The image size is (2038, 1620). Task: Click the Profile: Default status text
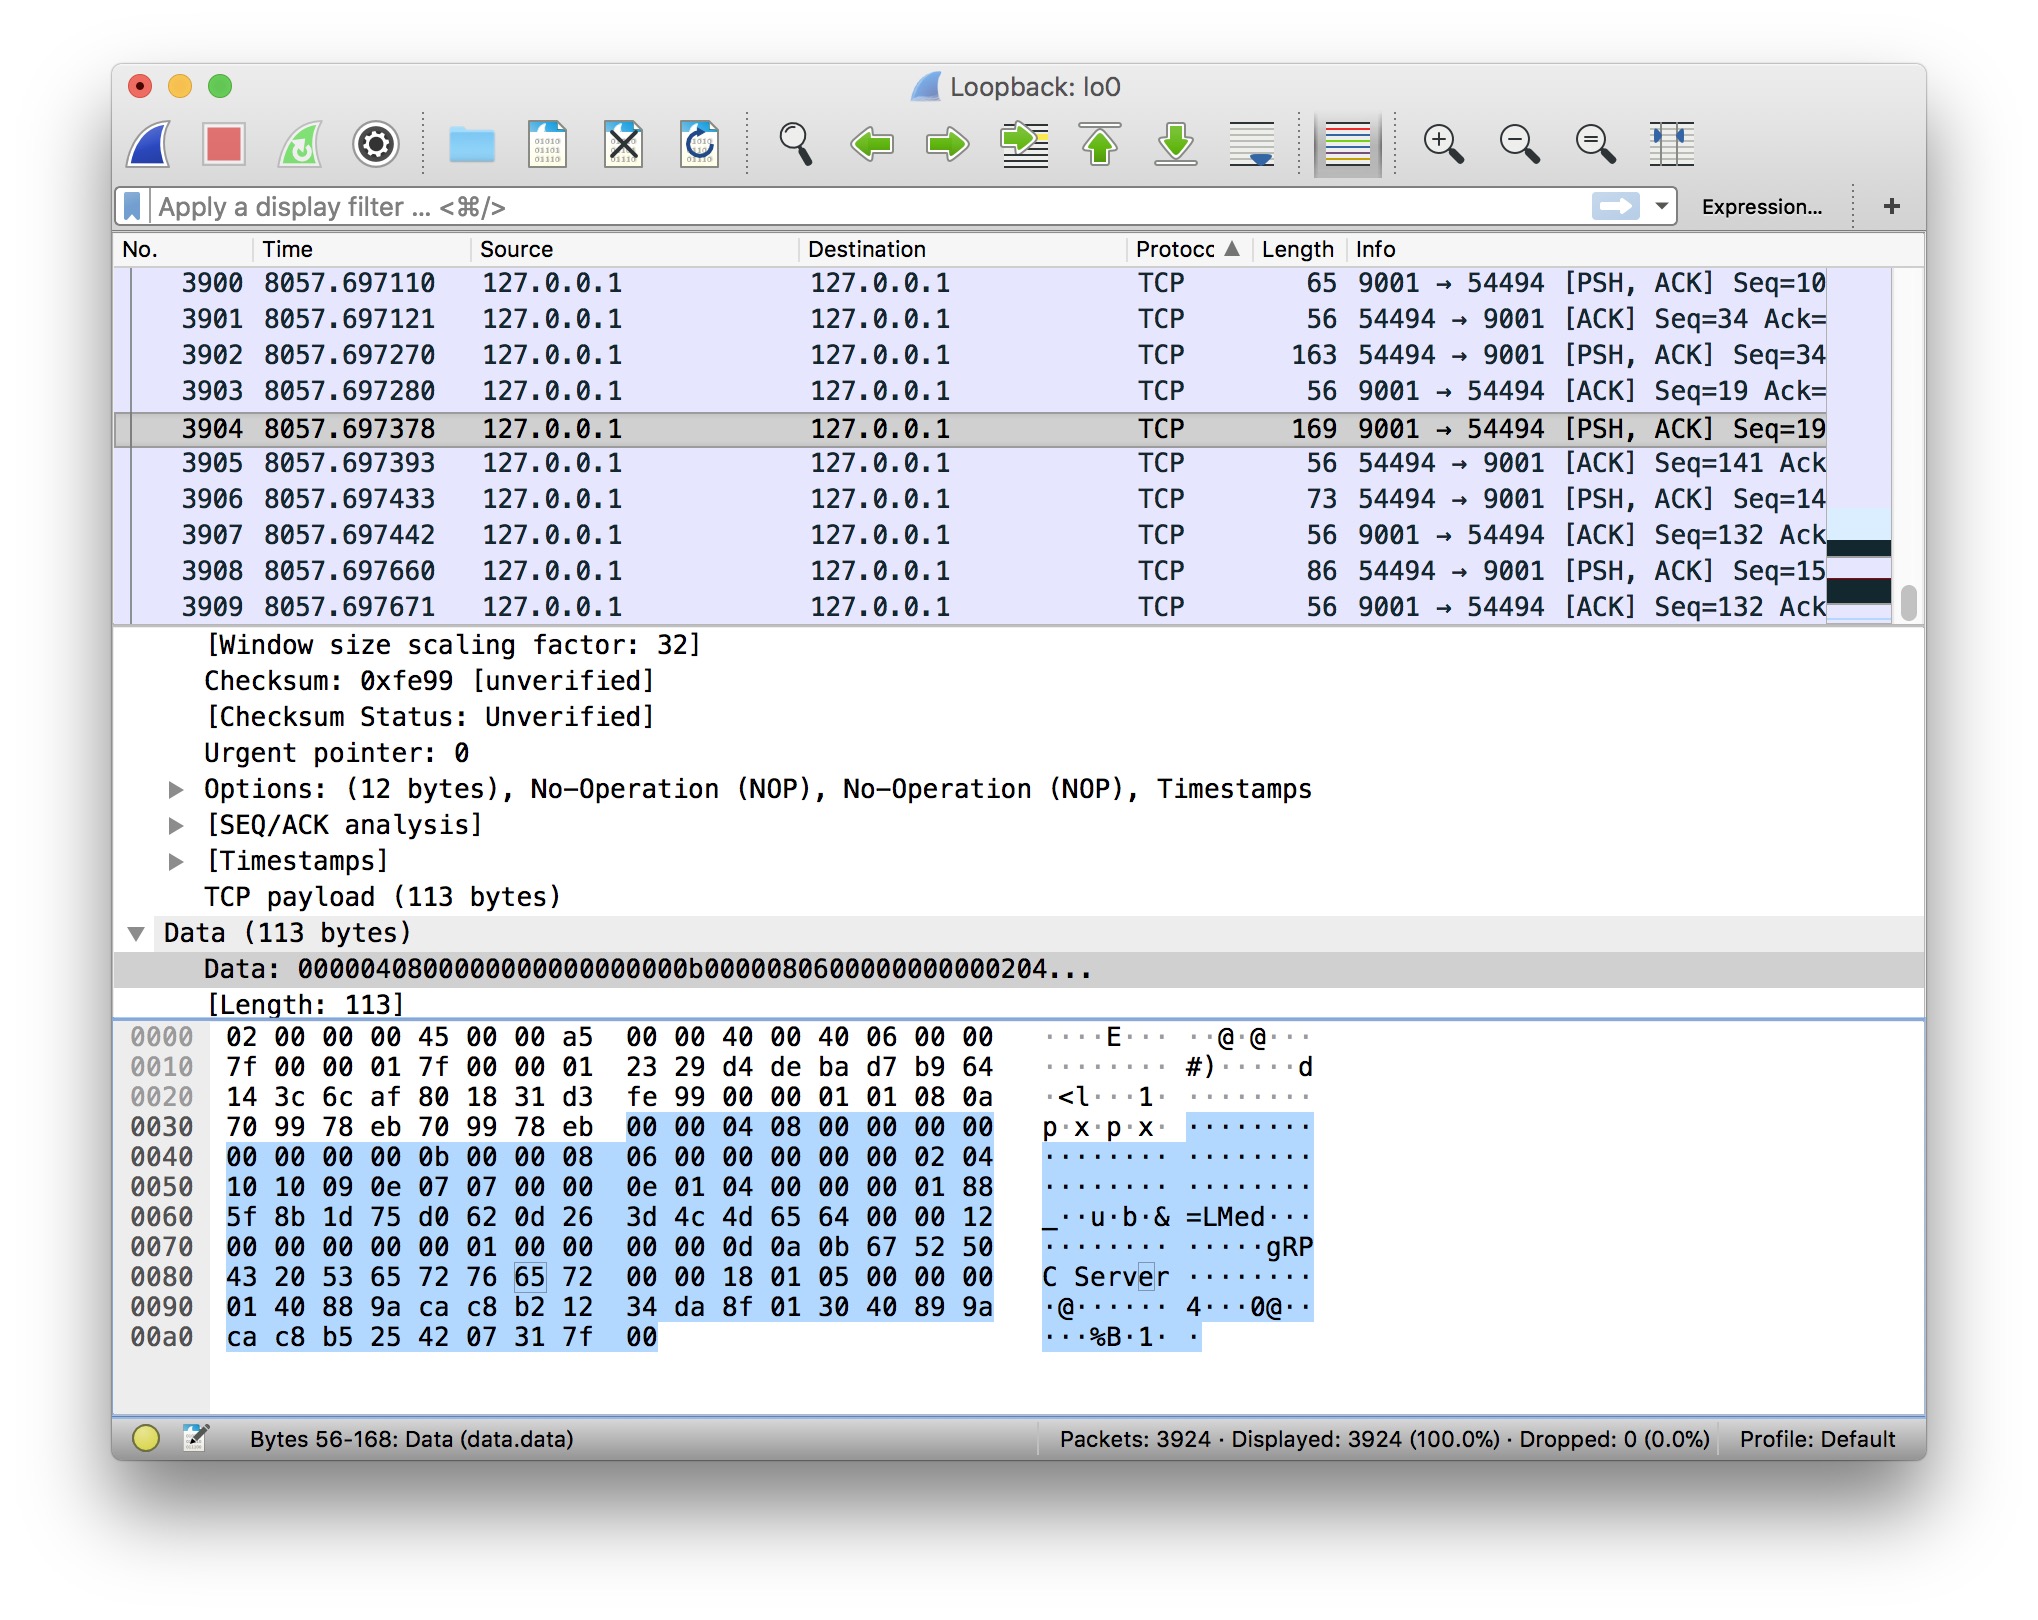[1816, 1438]
